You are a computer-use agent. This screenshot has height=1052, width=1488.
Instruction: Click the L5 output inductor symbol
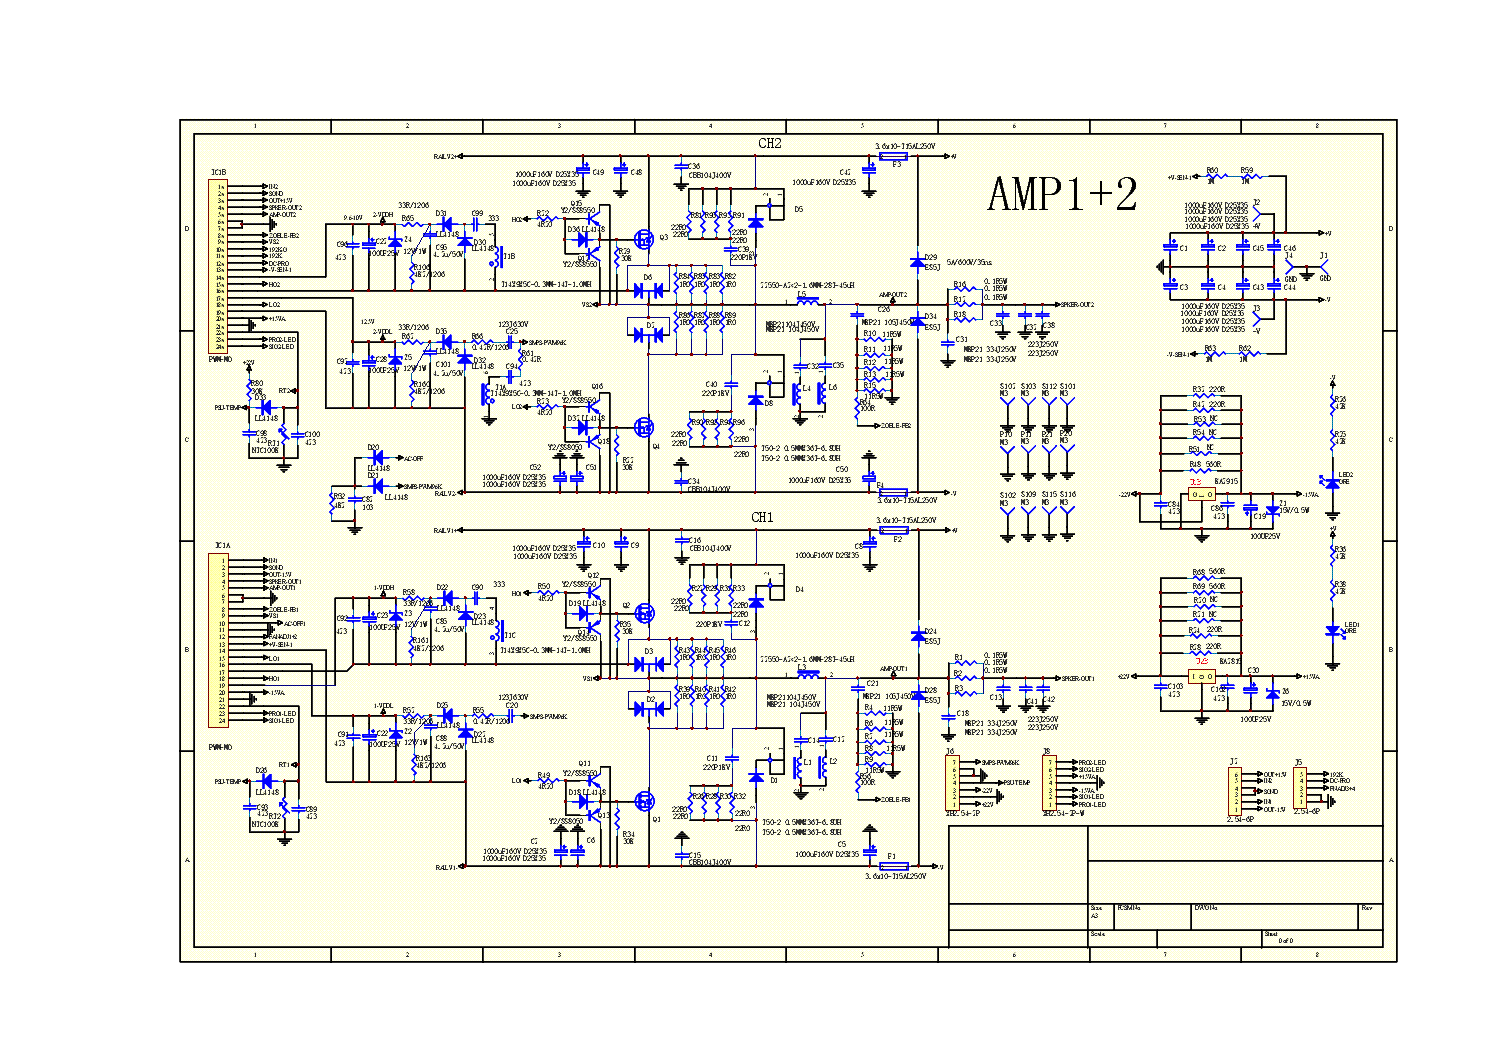[x=807, y=300]
